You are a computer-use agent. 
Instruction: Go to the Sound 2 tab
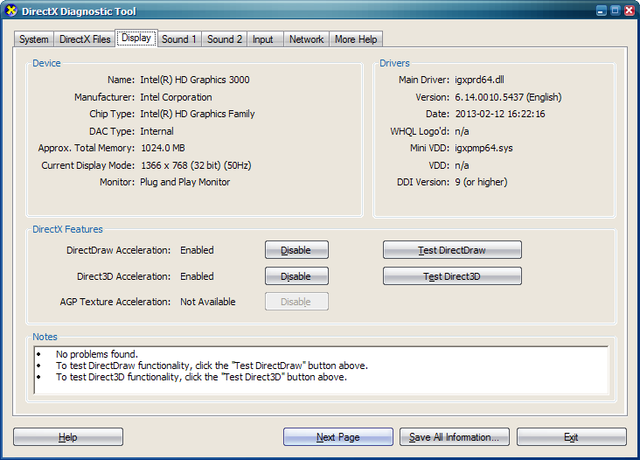(x=224, y=39)
